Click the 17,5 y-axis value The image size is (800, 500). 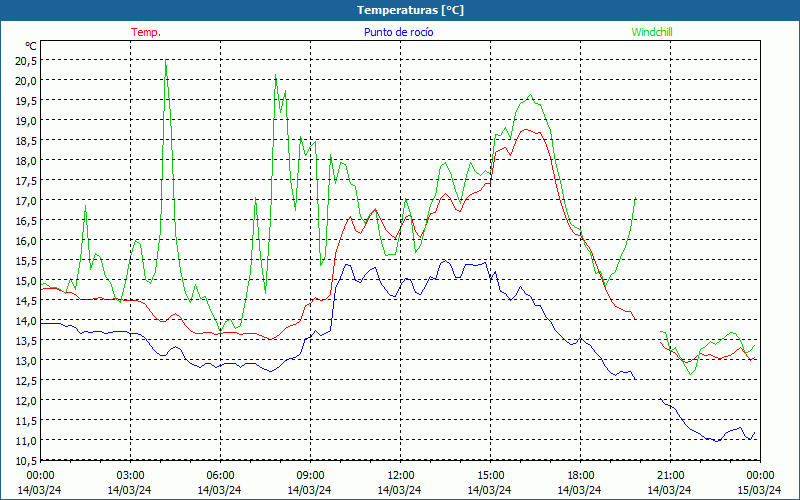(27, 181)
